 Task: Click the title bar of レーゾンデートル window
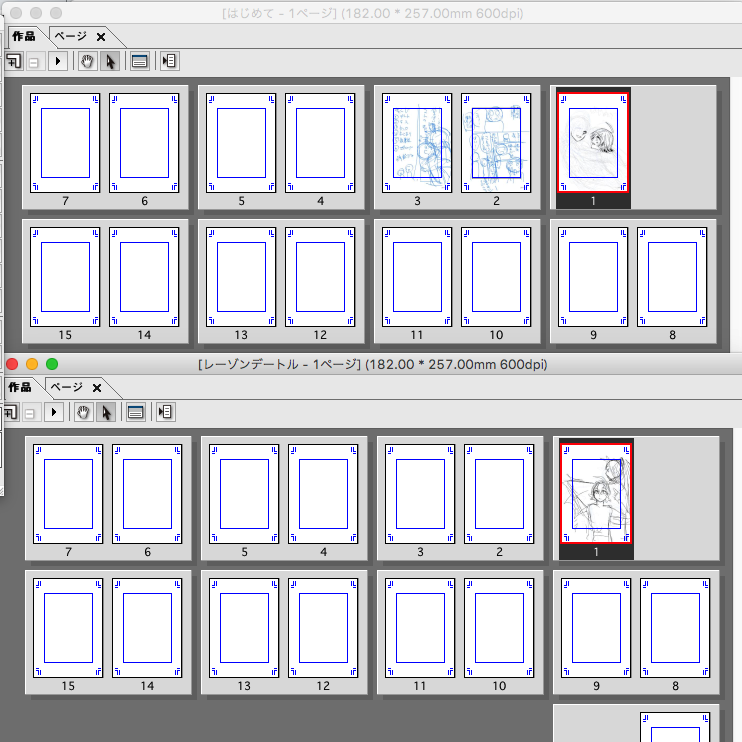(x=372, y=364)
